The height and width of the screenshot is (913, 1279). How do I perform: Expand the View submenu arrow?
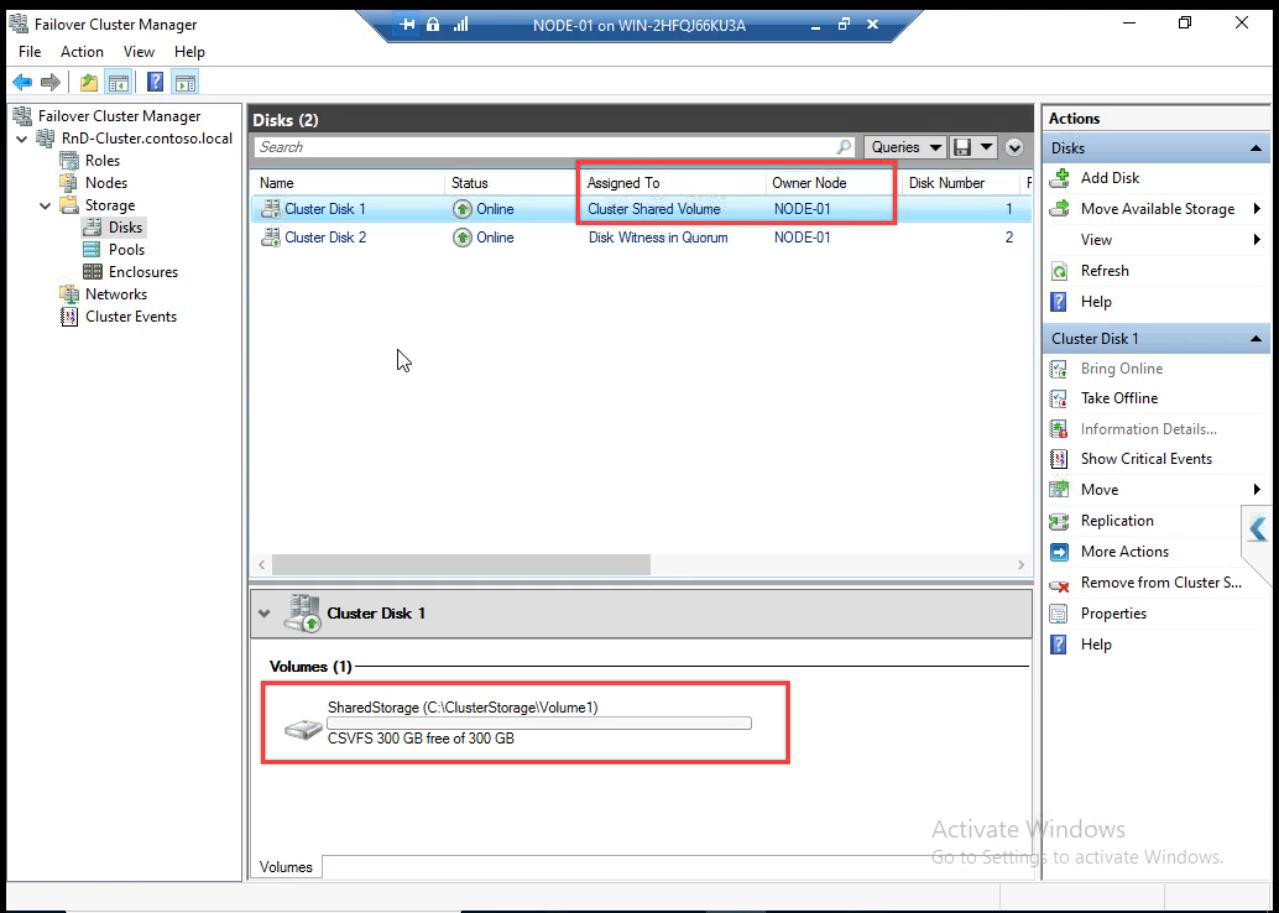point(1257,240)
